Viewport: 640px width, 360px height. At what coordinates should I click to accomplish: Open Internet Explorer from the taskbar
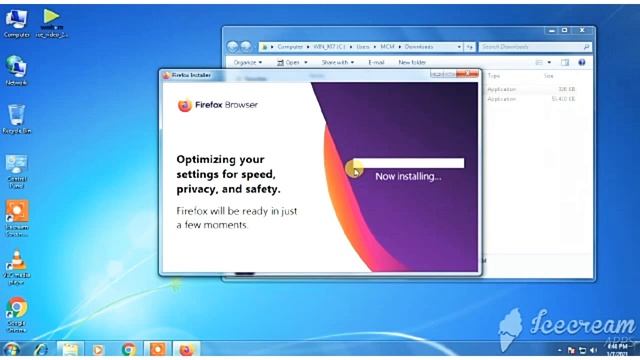41,349
